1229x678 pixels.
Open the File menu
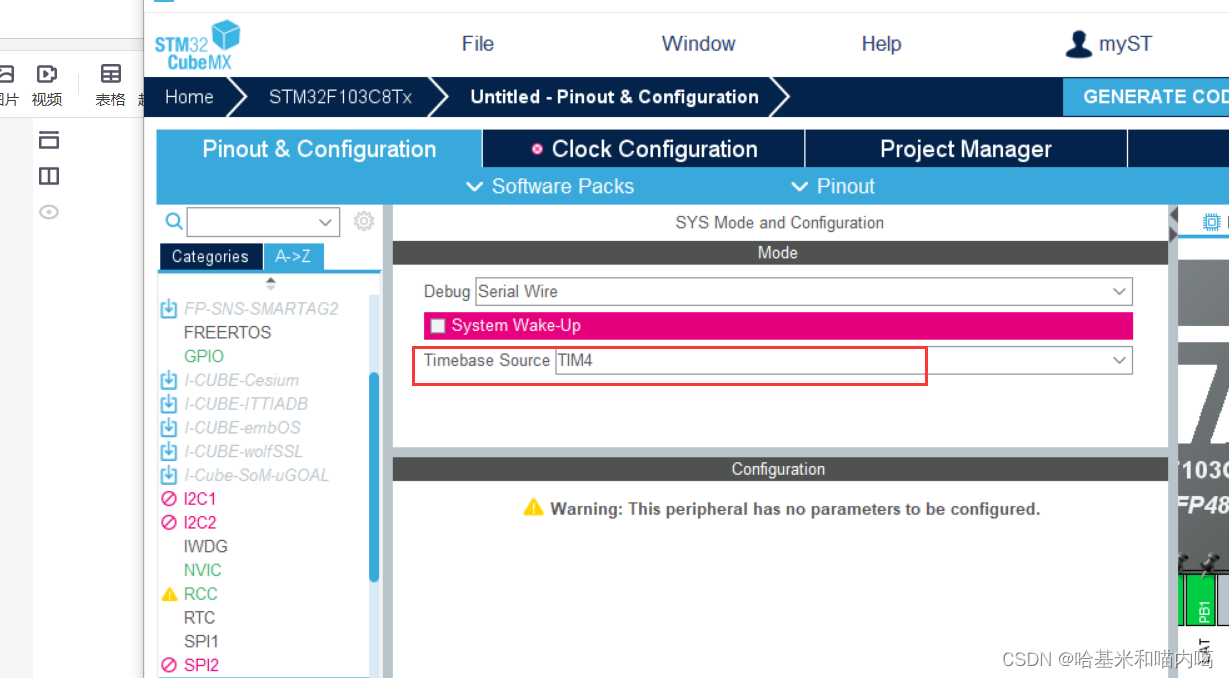click(478, 44)
